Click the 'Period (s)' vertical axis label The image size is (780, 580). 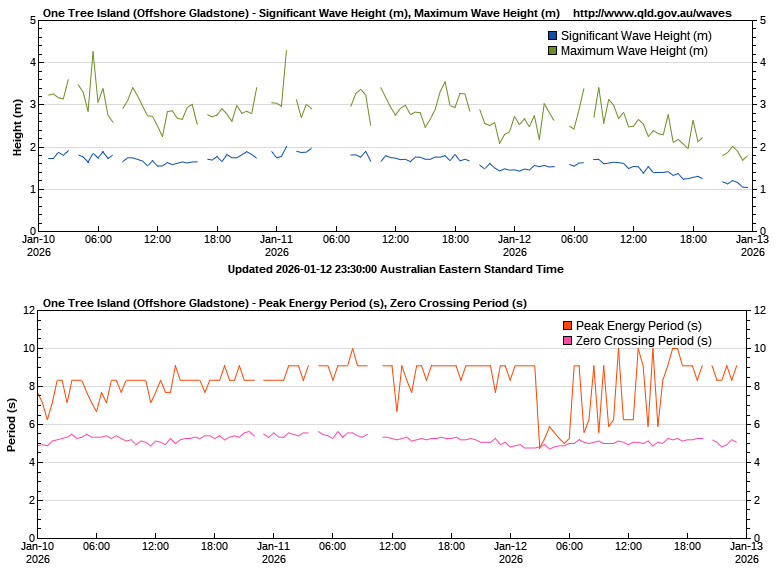pyautogui.click(x=13, y=424)
